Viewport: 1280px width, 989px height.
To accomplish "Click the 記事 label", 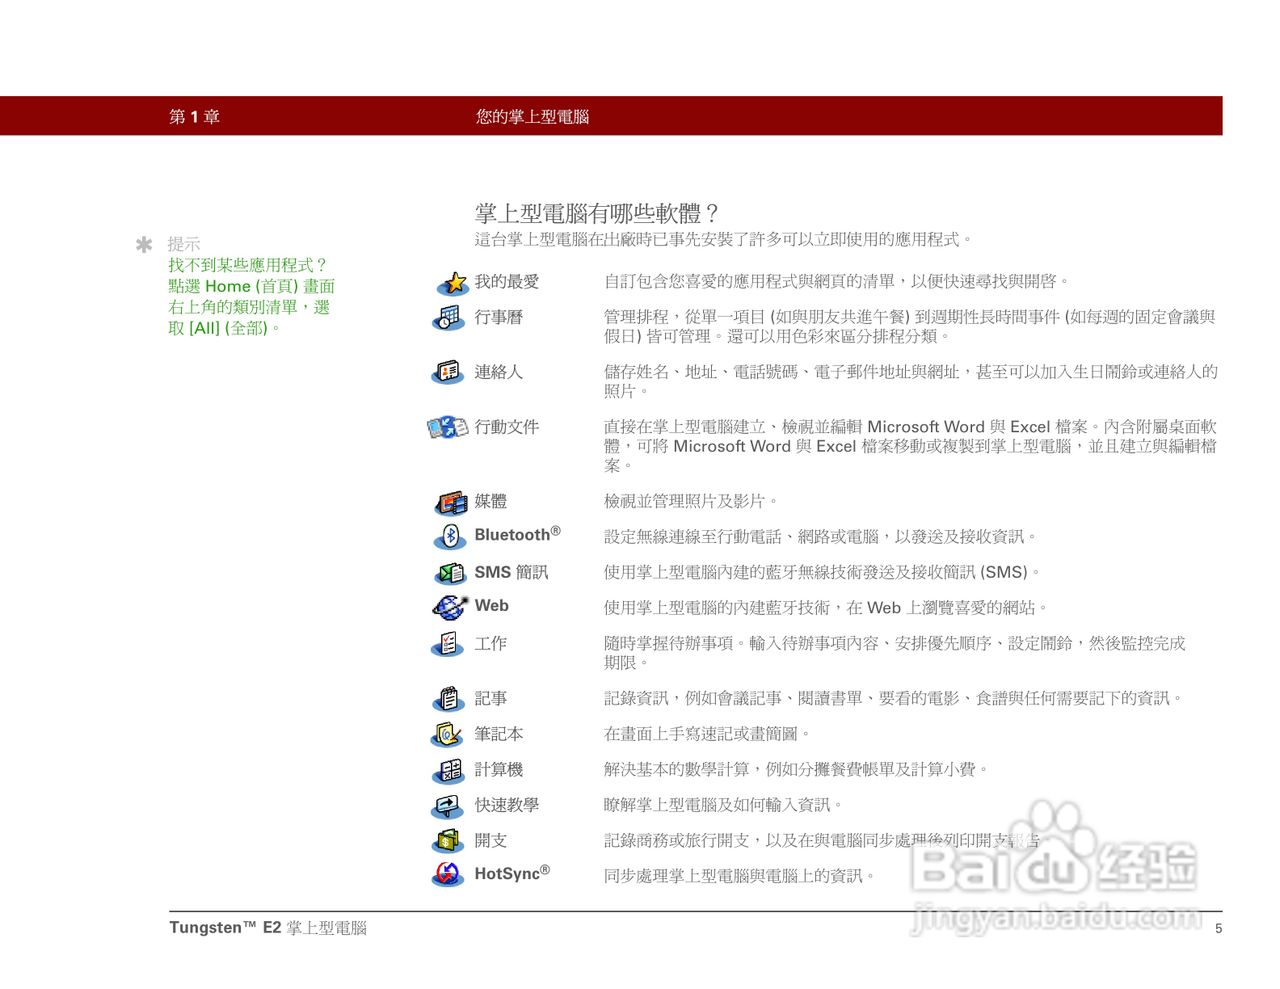I will (x=490, y=698).
